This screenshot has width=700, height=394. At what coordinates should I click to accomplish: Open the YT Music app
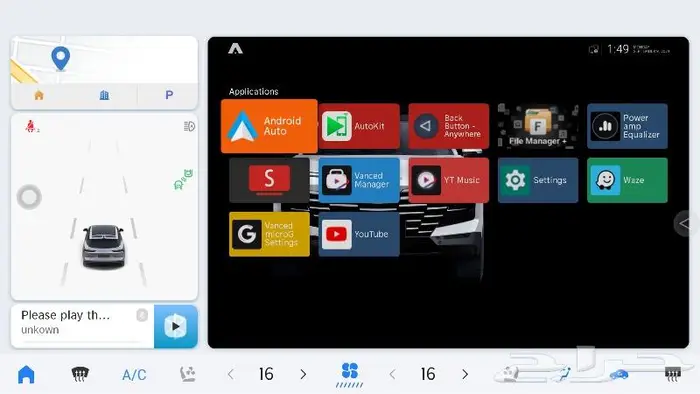coord(448,180)
